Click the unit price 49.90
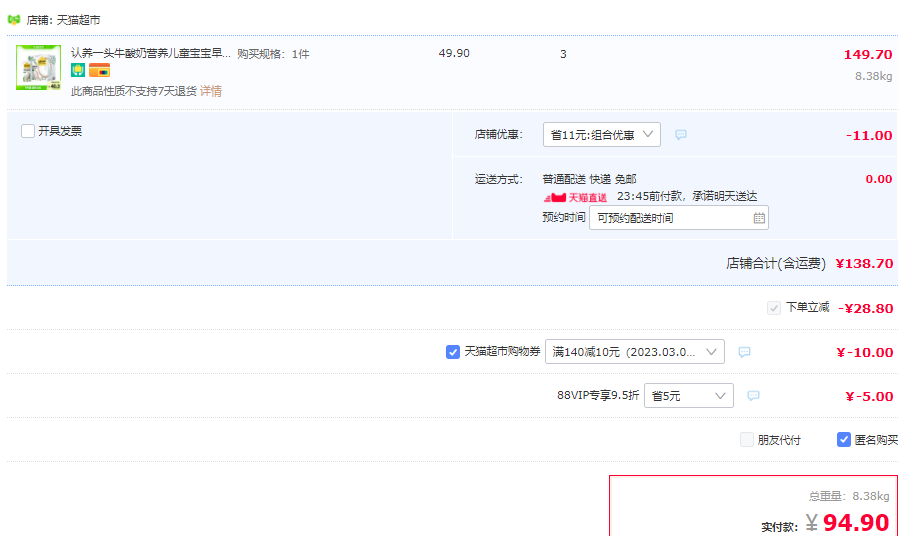Viewport: 902px width, 536px height. pyautogui.click(x=454, y=53)
